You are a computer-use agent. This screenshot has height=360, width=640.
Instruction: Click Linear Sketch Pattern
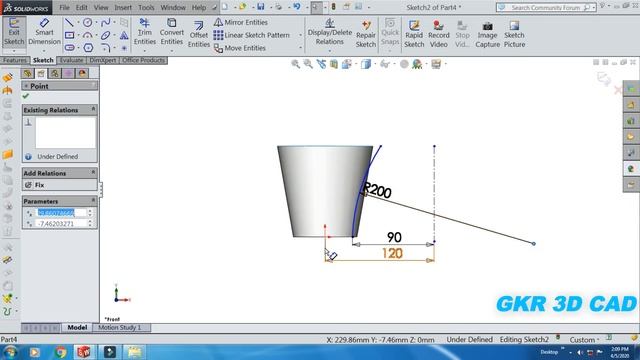[x=251, y=35]
